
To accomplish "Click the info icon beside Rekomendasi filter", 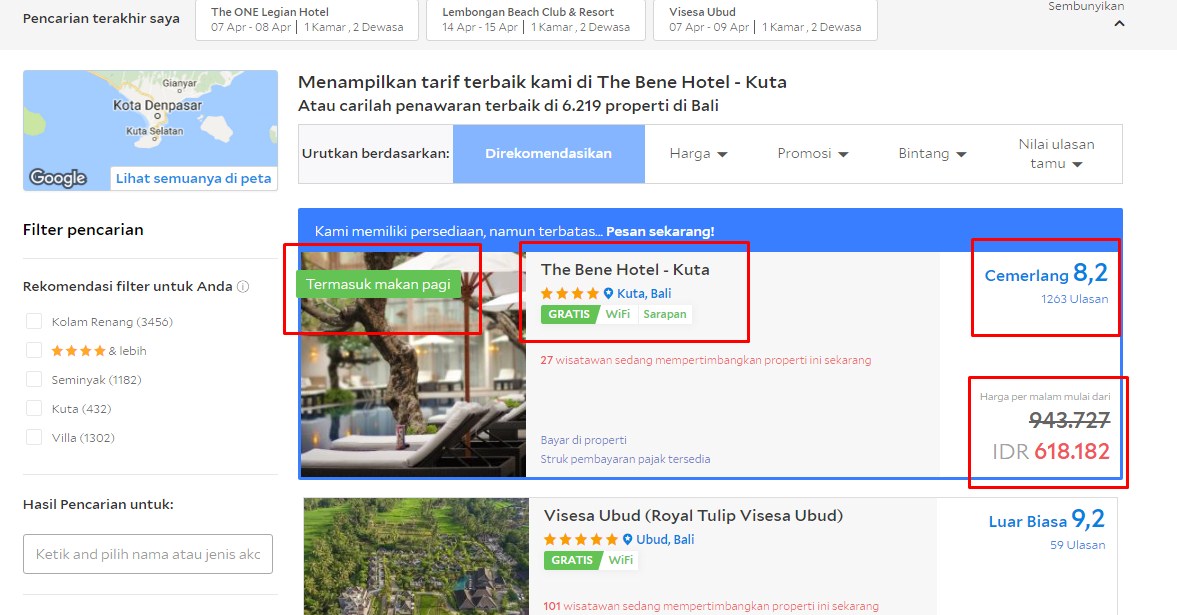I will [242, 287].
